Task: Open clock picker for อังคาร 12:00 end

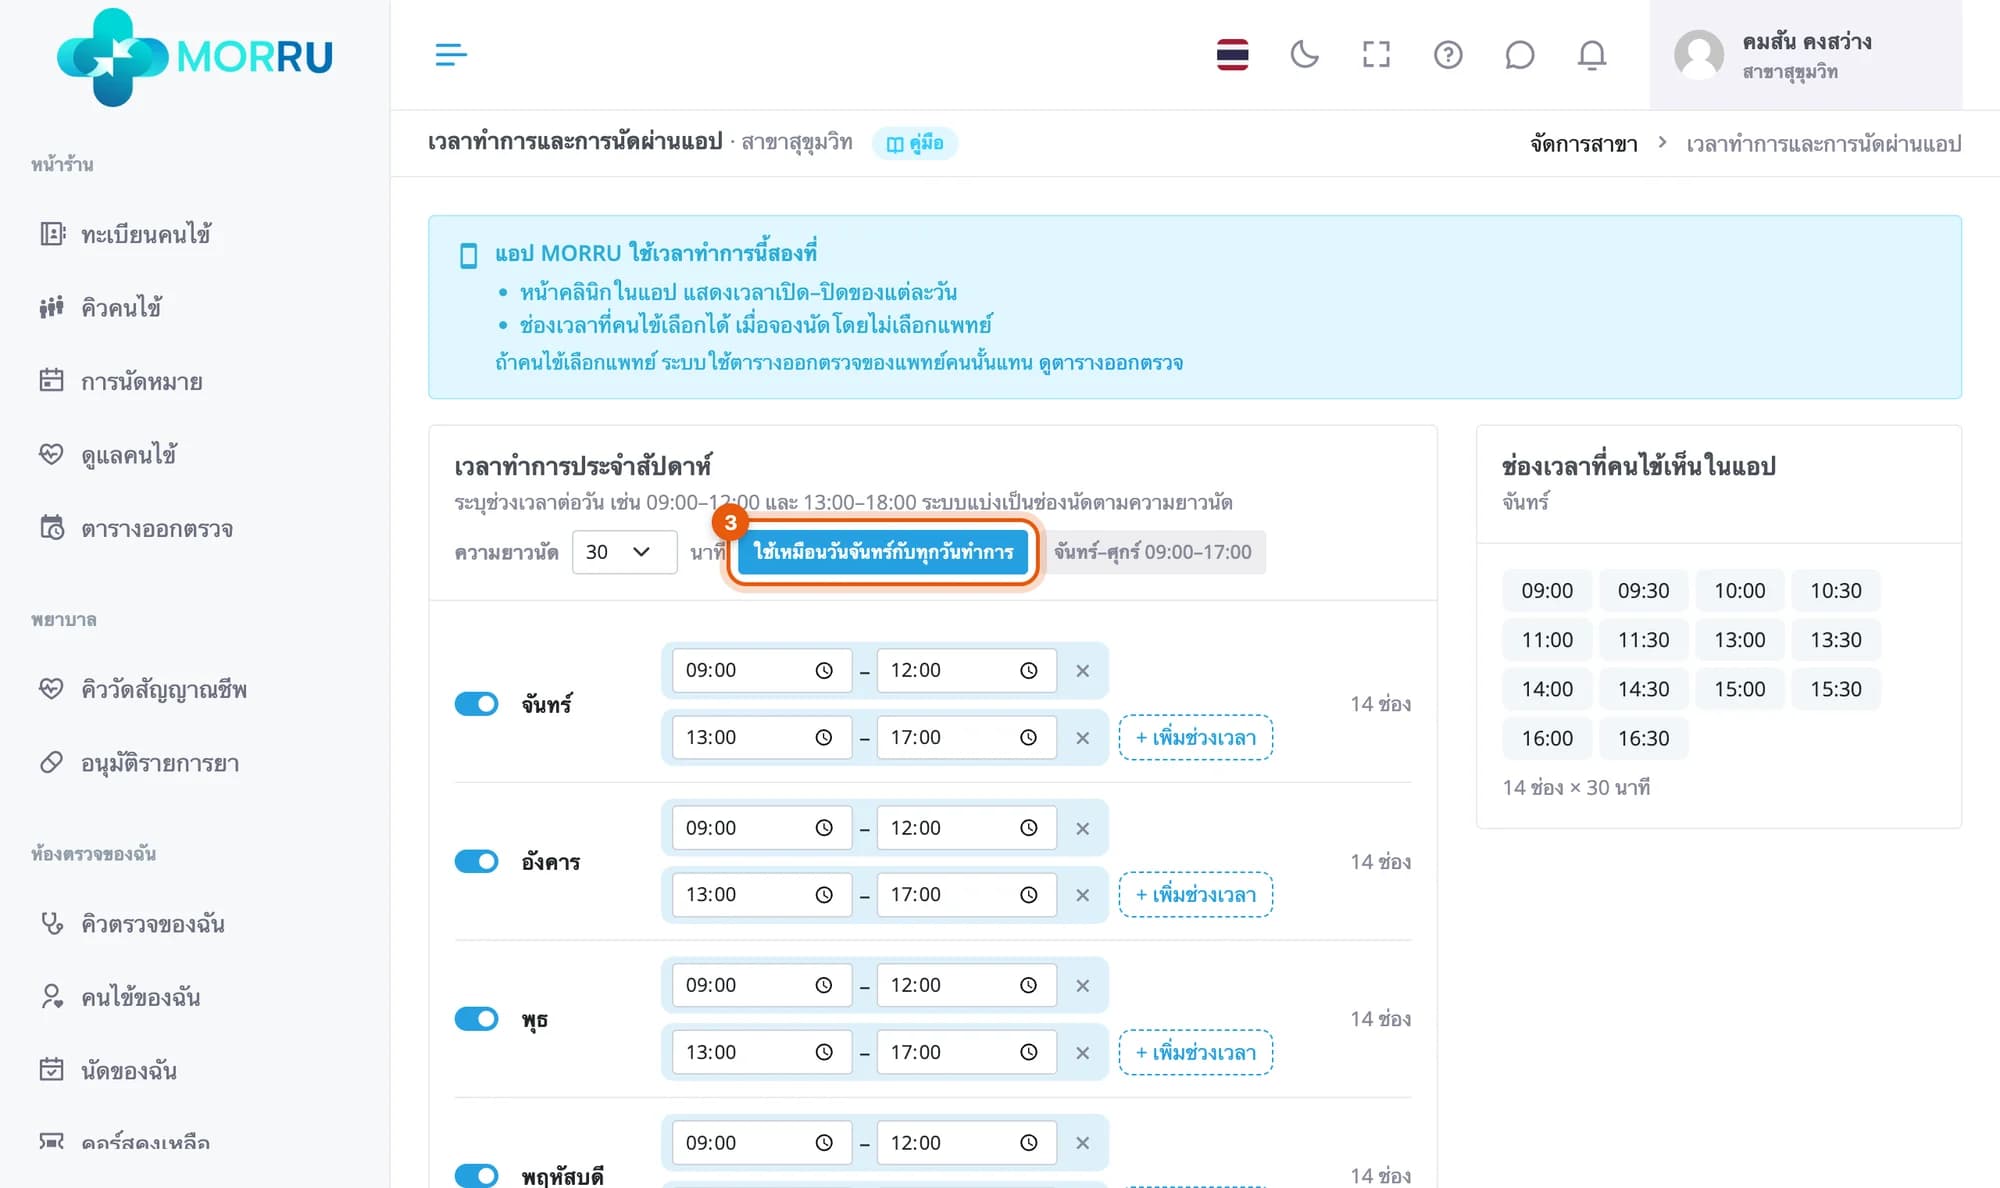Action: [x=1028, y=828]
